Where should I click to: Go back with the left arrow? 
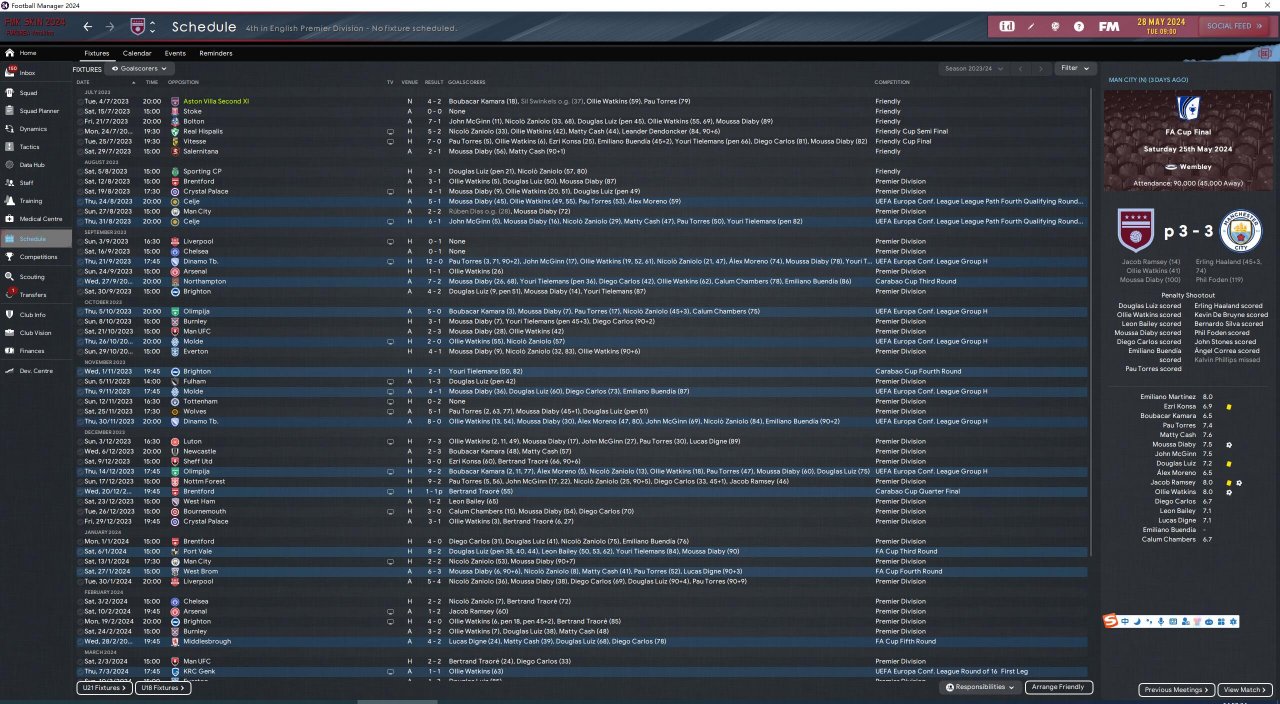pos(88,27)
